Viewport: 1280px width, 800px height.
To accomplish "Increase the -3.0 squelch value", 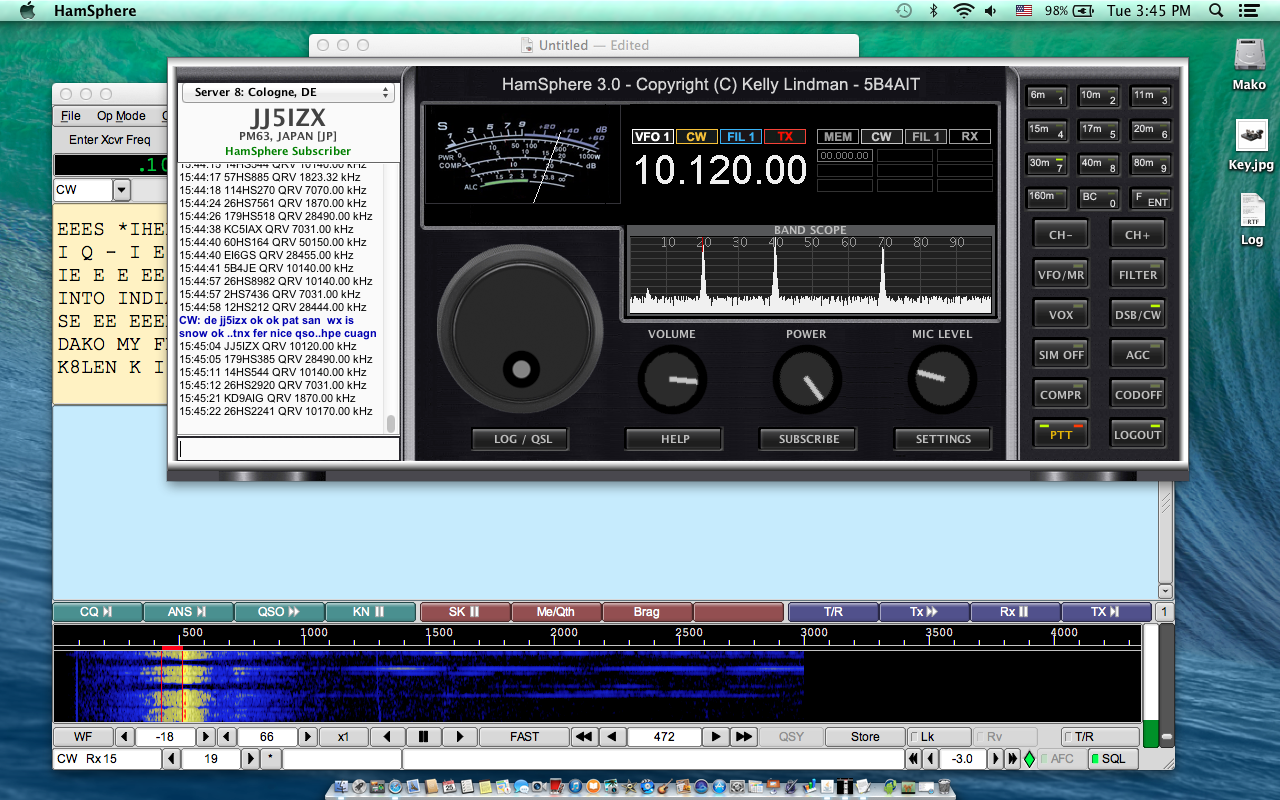I will point(997,759).
